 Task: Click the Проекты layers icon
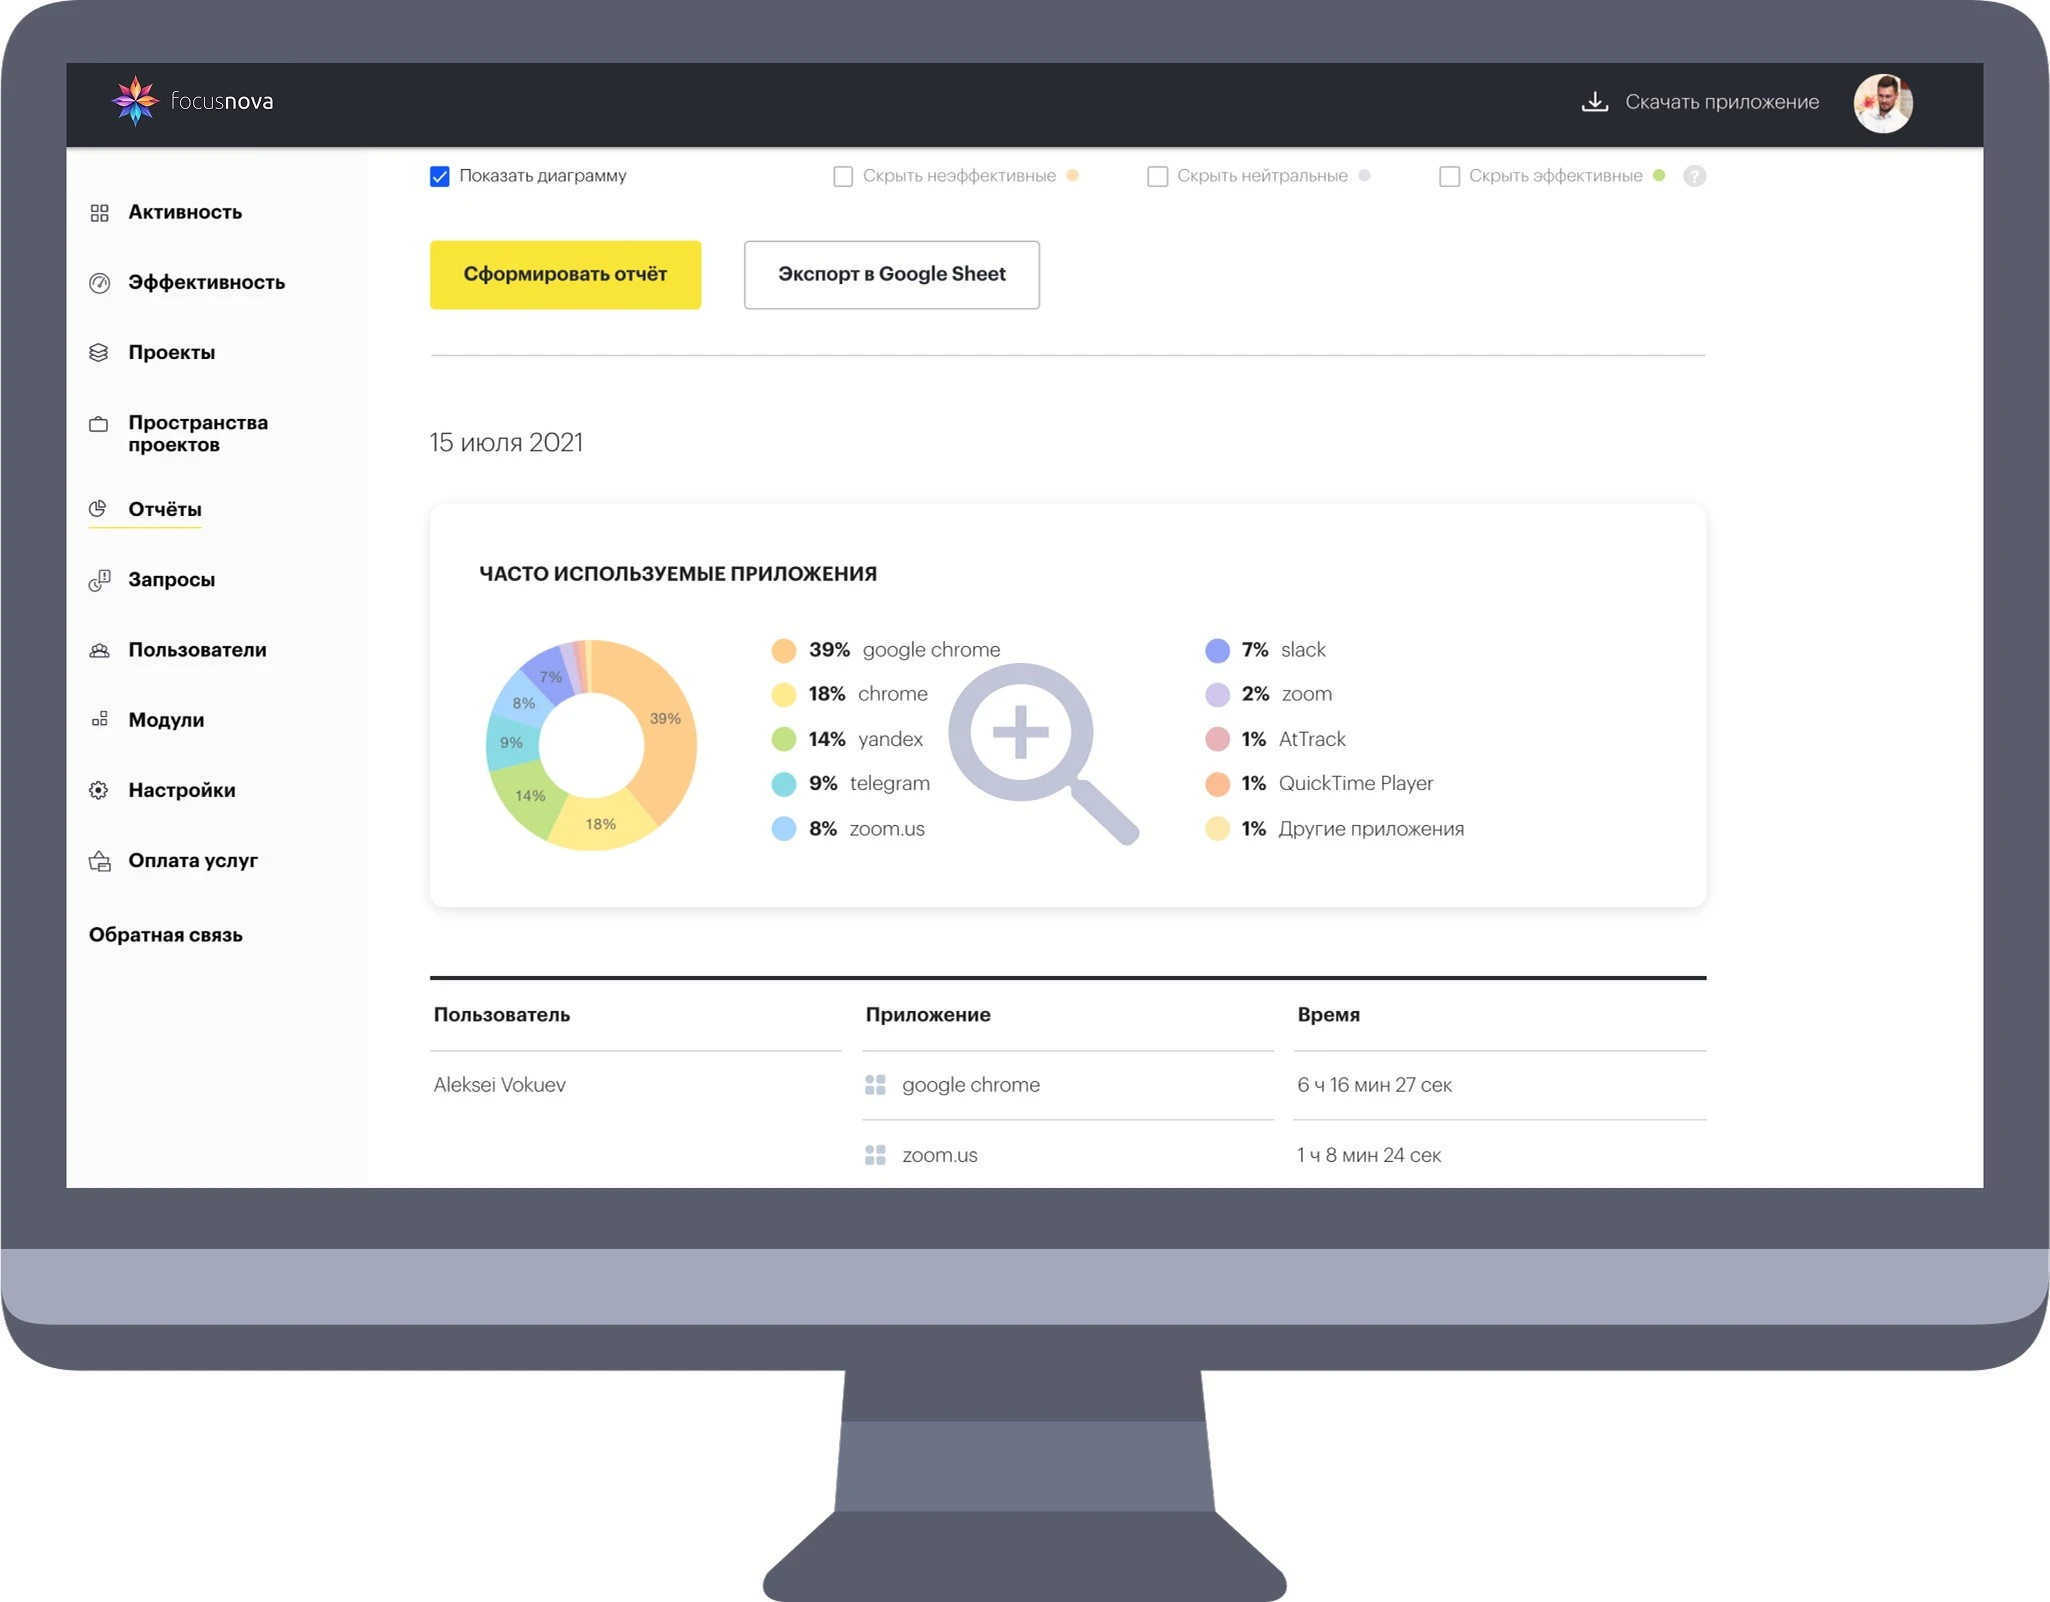pos(99,353)
